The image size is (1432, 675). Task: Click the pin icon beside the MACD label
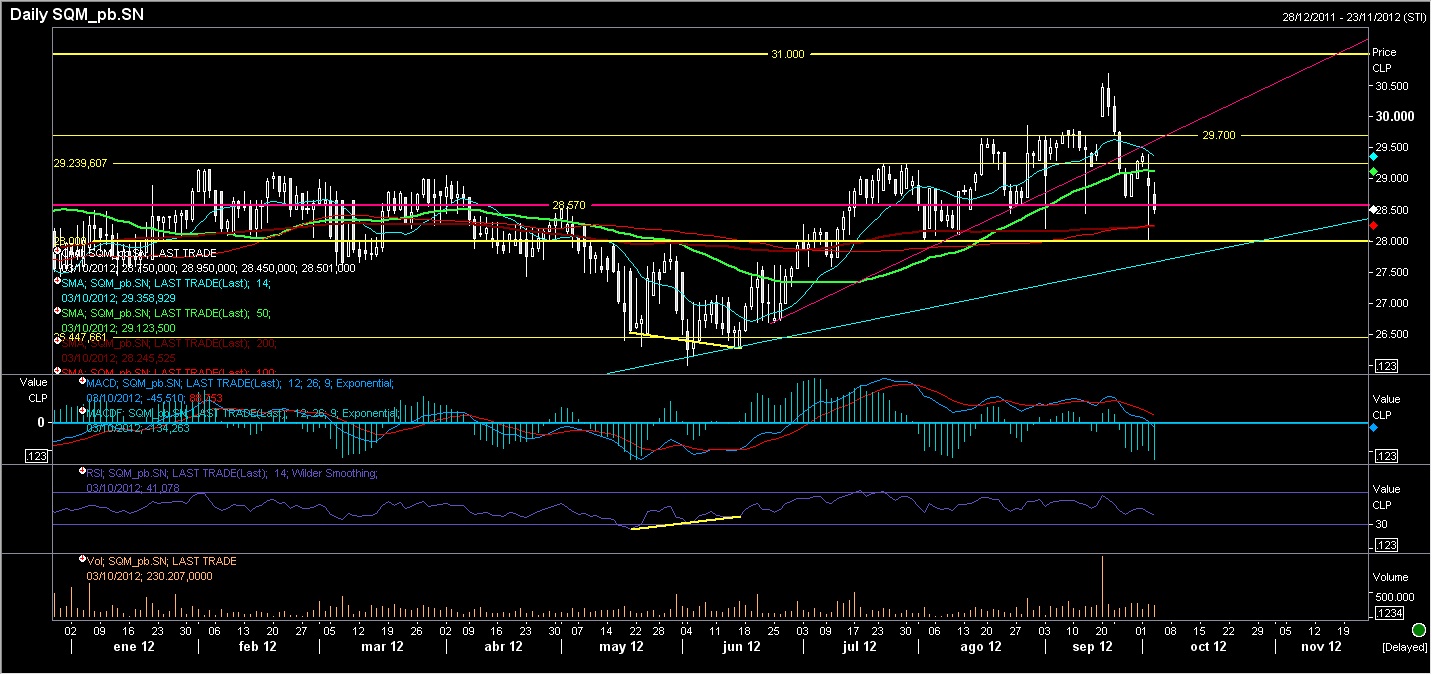pyautogui.click(x=82, y=382)
